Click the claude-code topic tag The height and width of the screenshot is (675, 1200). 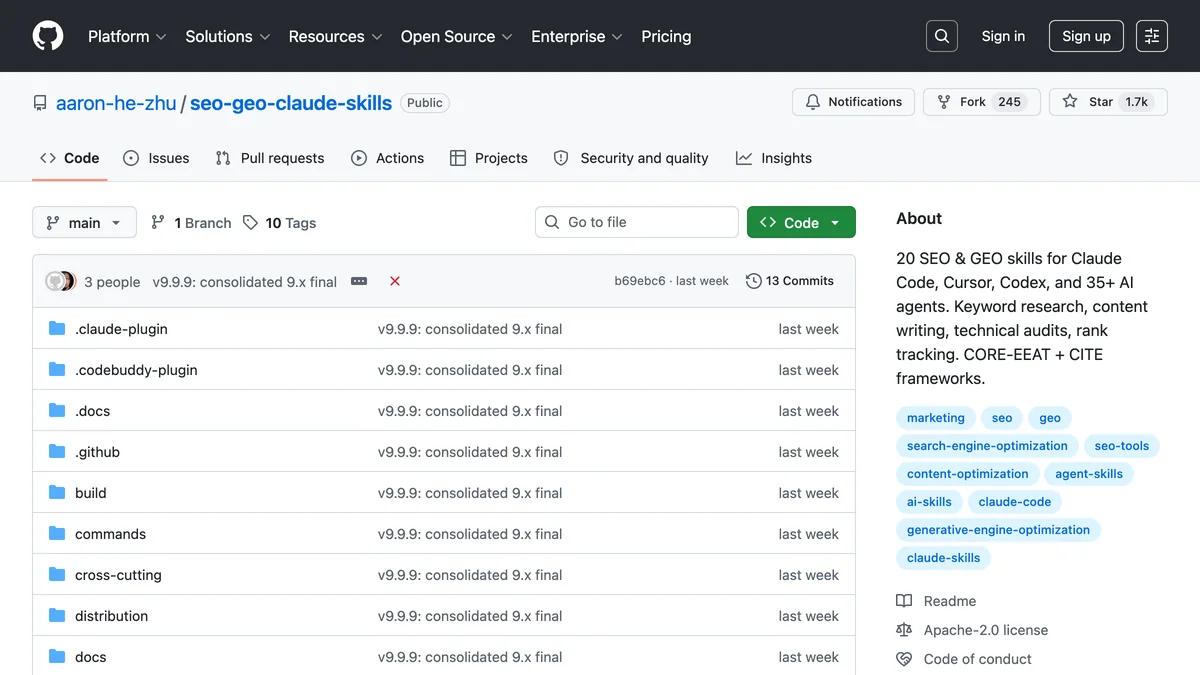[x=1015, y=502]
